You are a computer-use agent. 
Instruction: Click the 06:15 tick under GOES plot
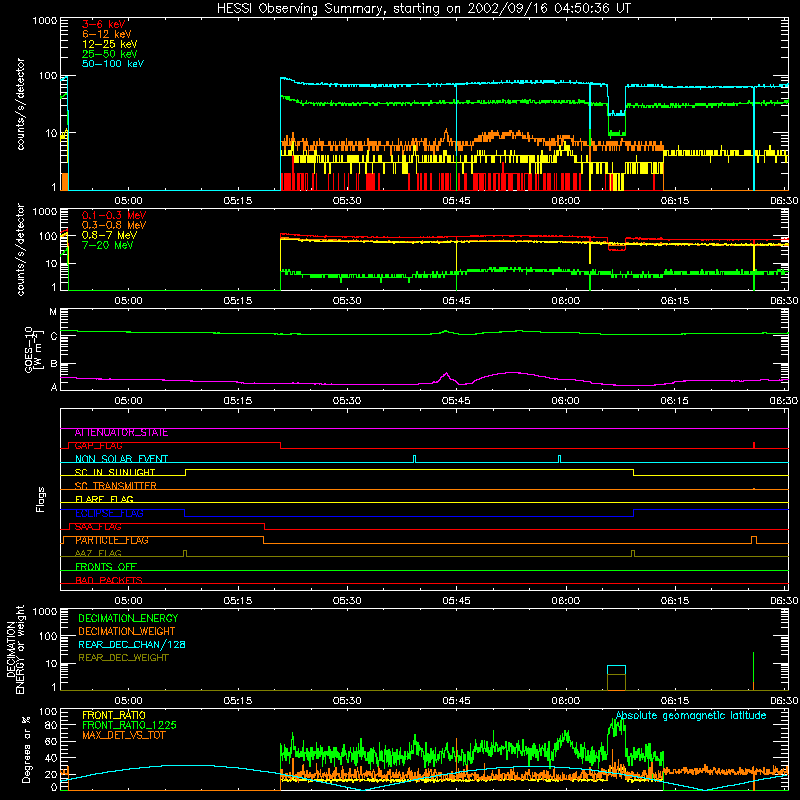pyautogui.click(x=674, y=401)
